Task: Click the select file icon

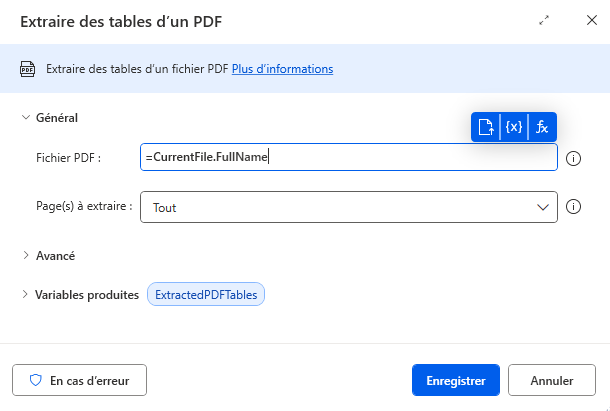Action: coord(486,127)
